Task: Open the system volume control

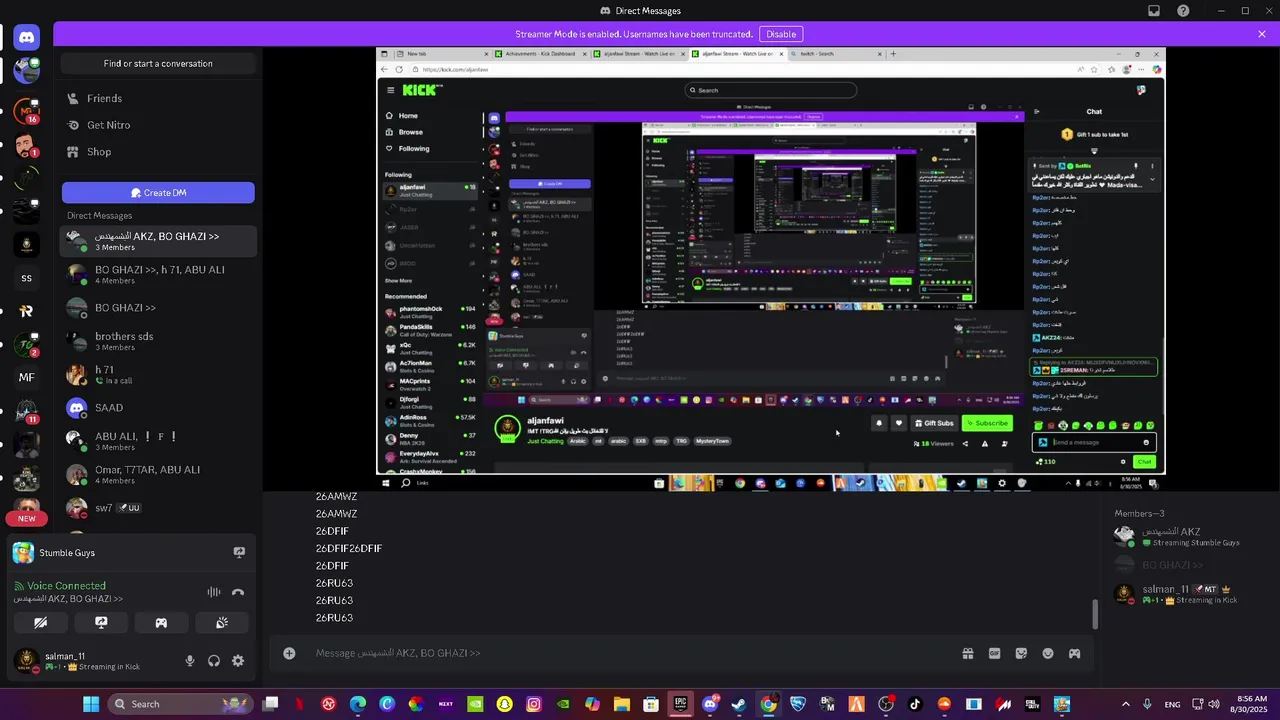Action: [1213, 704]
